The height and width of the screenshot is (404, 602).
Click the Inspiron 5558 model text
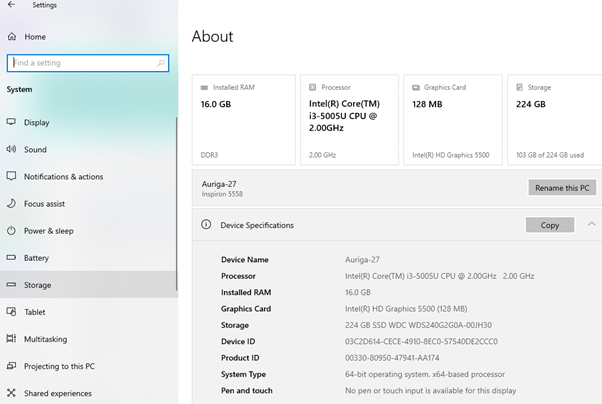point(222,194)
